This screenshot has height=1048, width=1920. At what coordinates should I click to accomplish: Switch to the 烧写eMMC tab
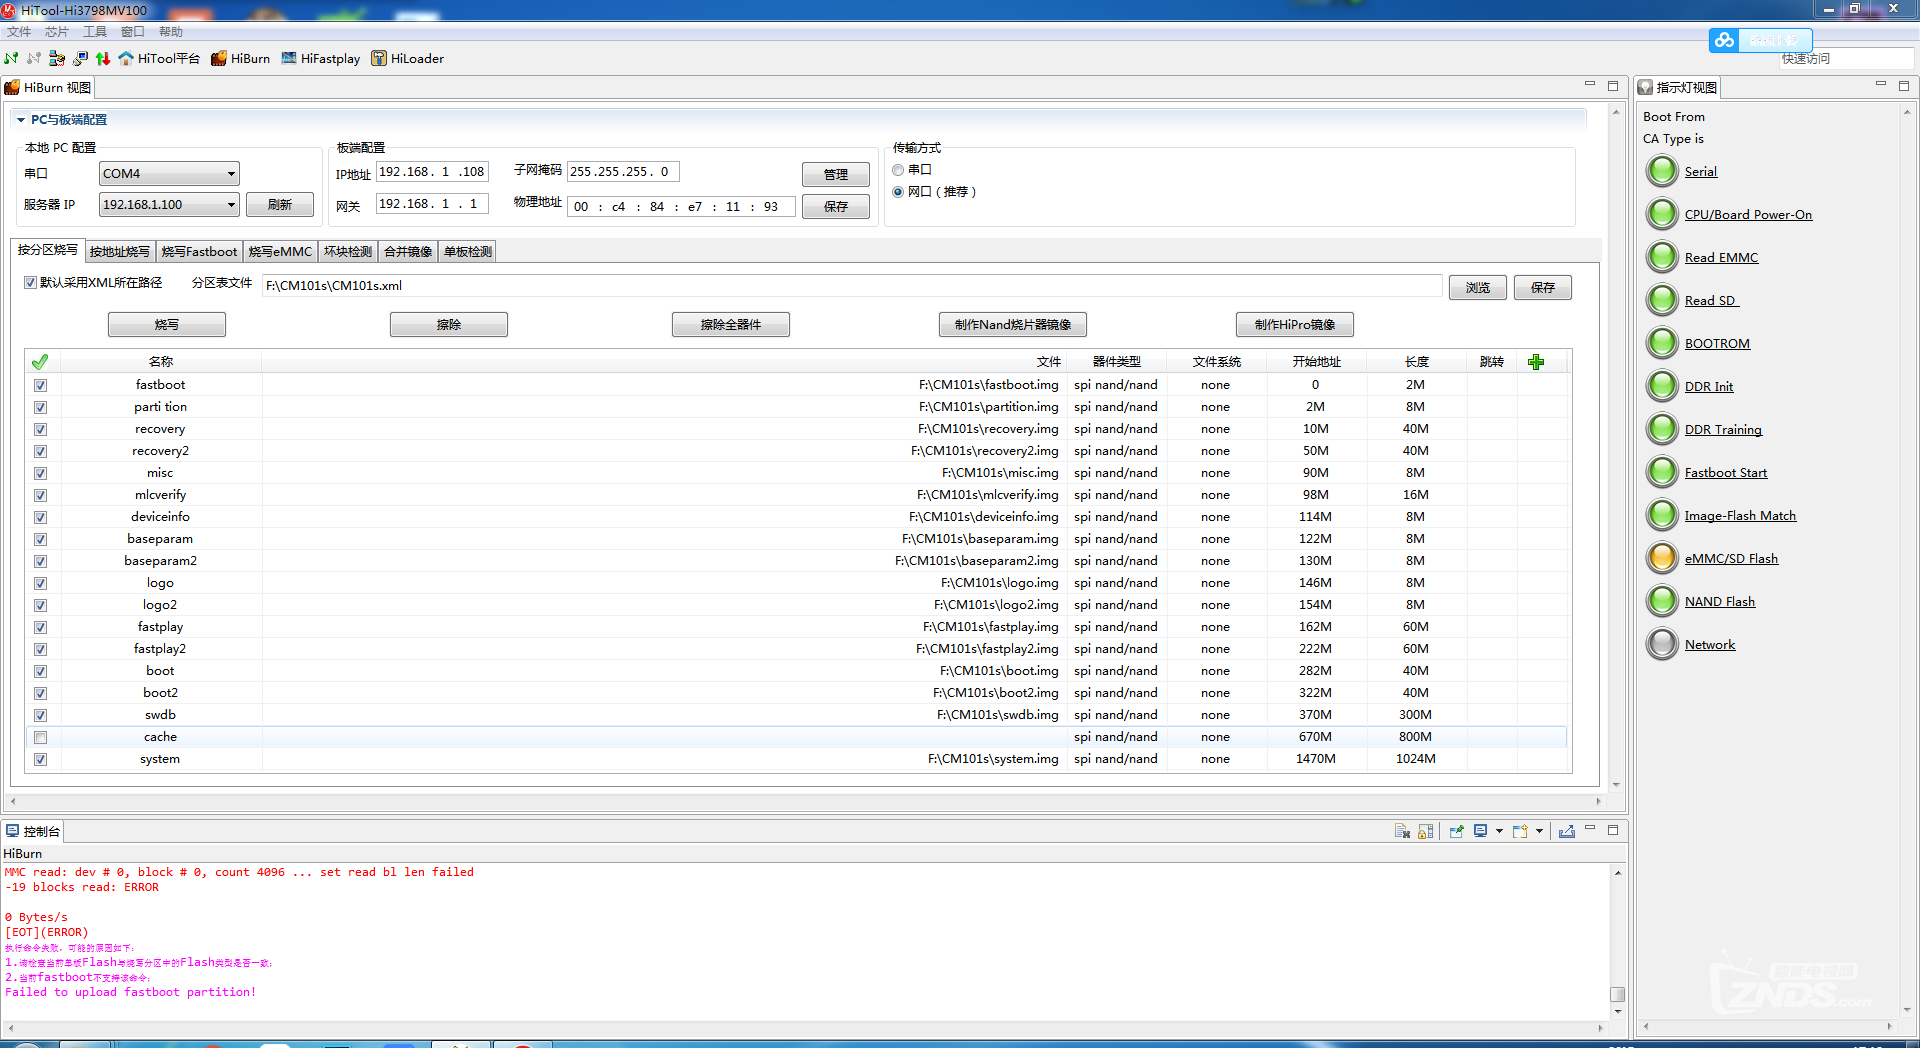tap(280, 251)
